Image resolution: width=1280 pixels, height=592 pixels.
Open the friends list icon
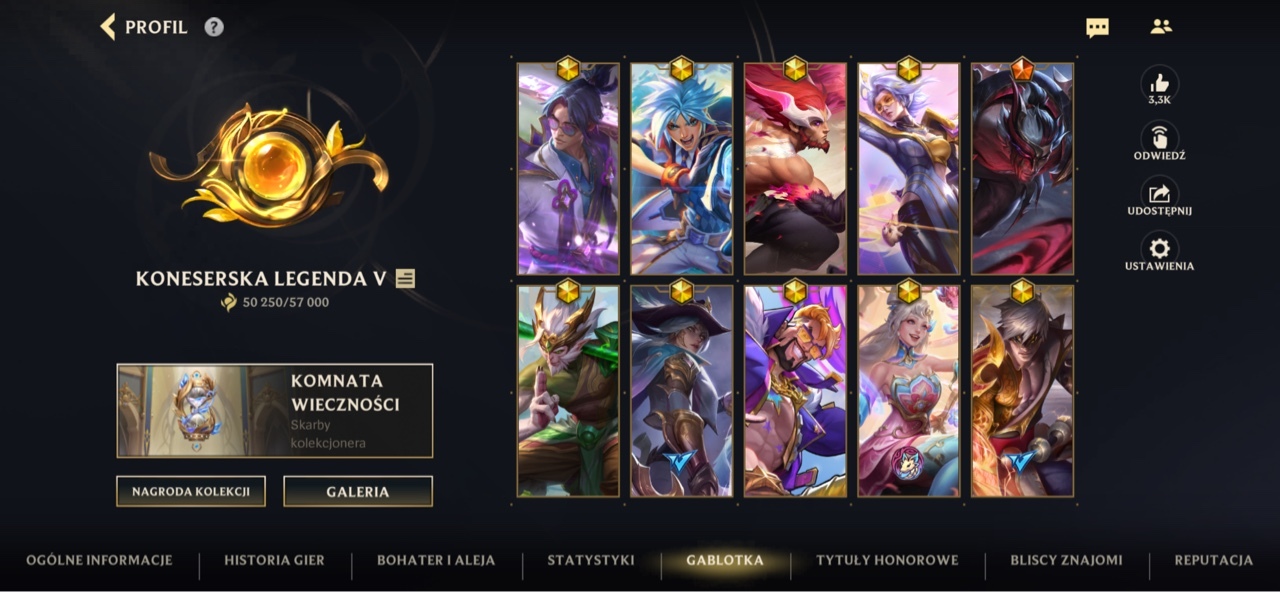click(1161, 27)
